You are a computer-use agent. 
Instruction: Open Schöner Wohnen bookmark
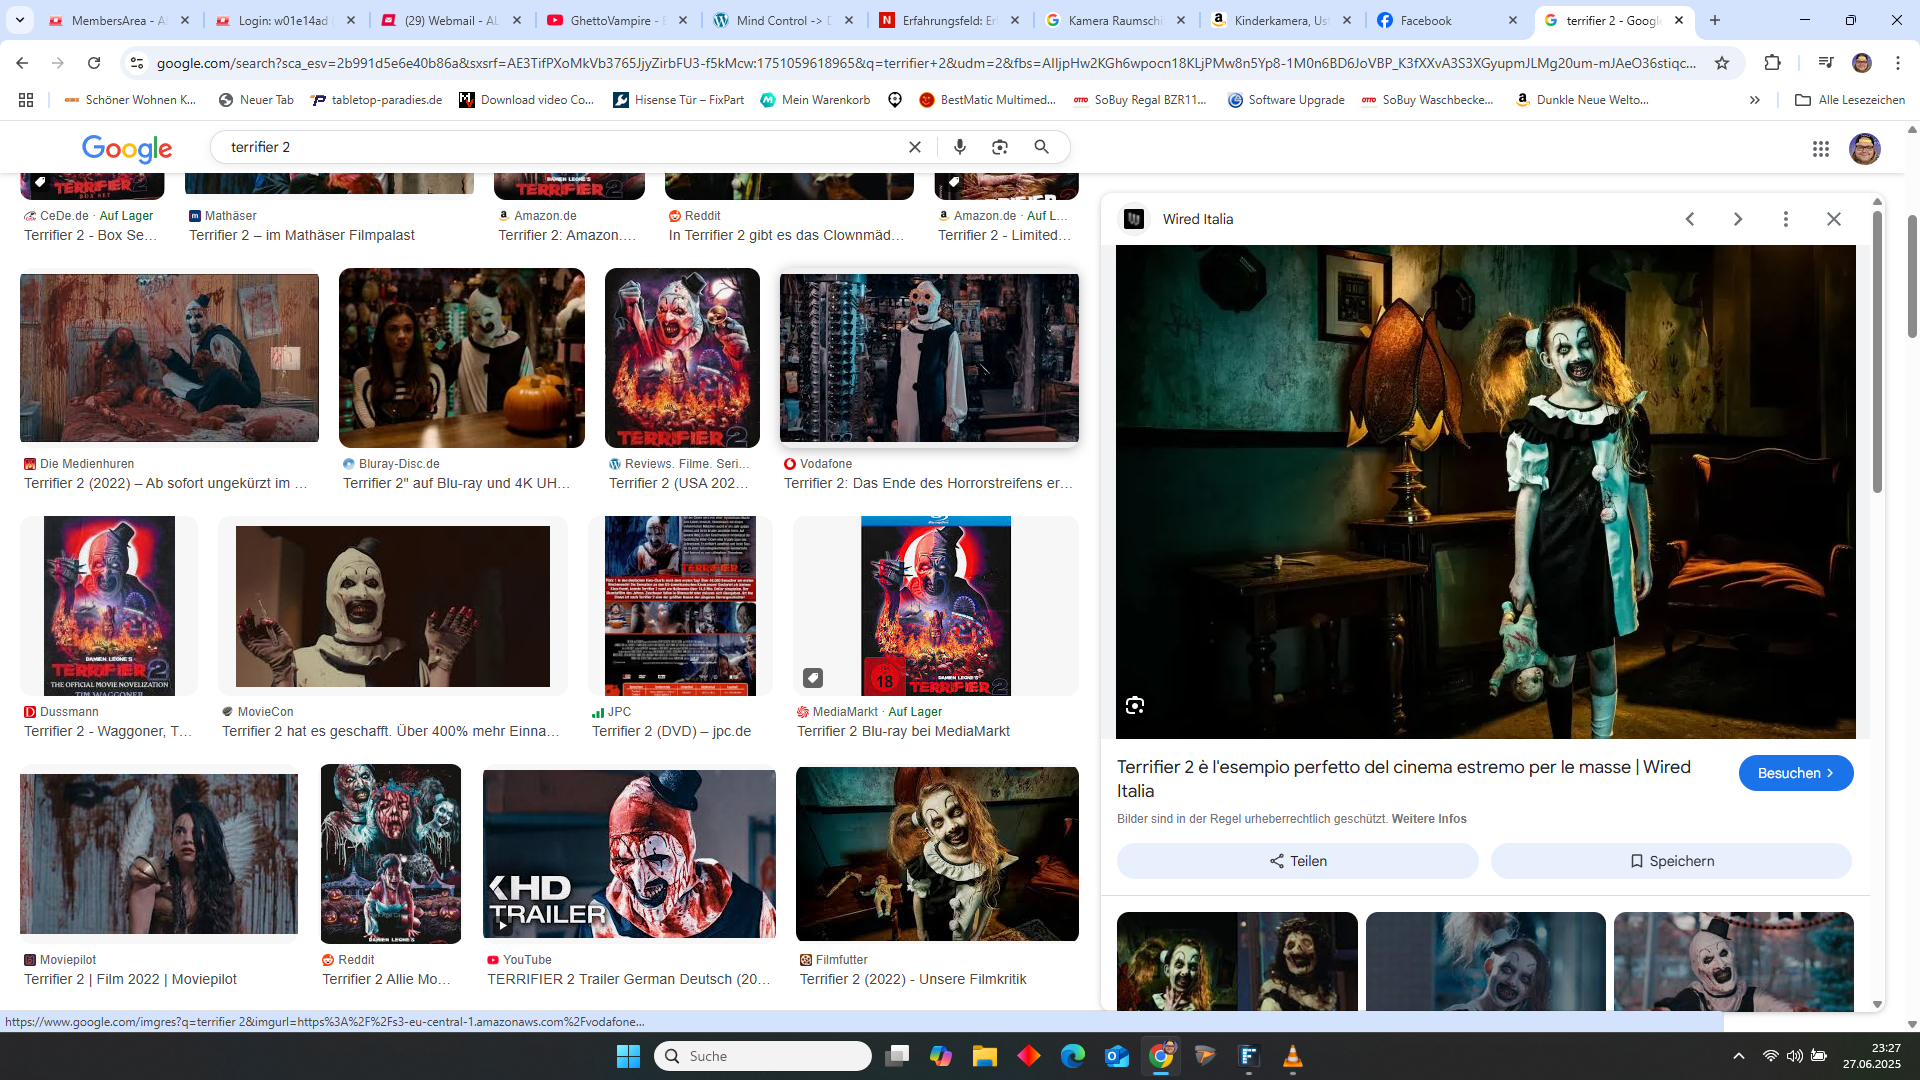pos(130,100)
